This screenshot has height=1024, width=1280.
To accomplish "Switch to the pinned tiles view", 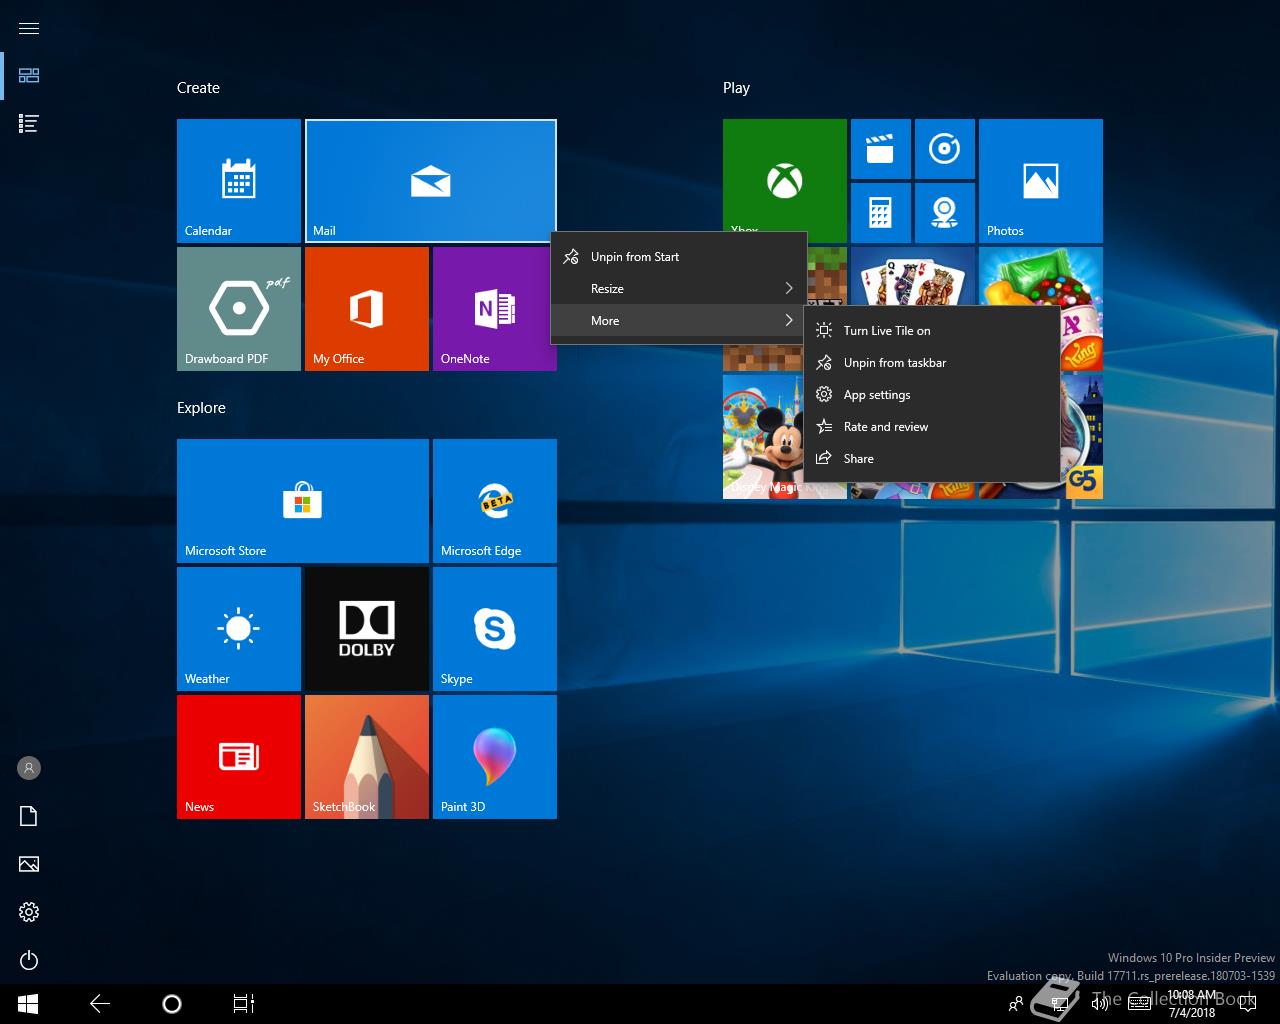I will click(x=29, y=76).
